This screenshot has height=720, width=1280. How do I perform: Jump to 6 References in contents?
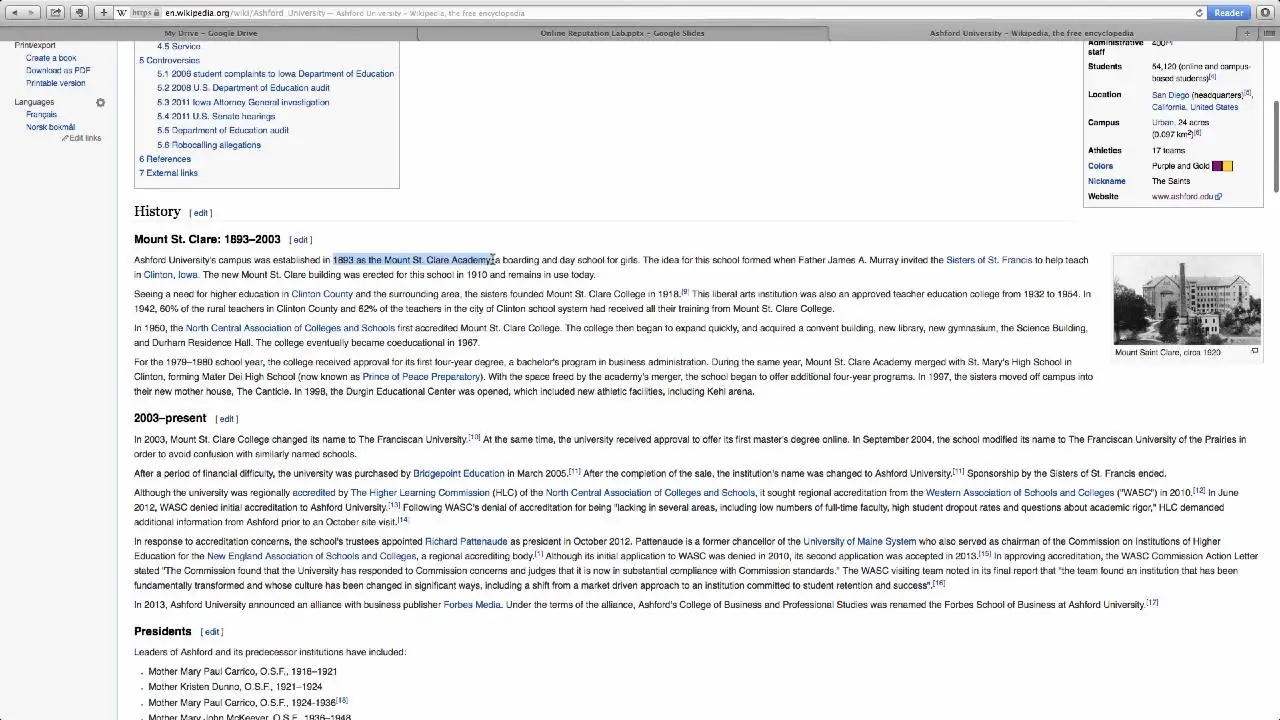(165, 159)
